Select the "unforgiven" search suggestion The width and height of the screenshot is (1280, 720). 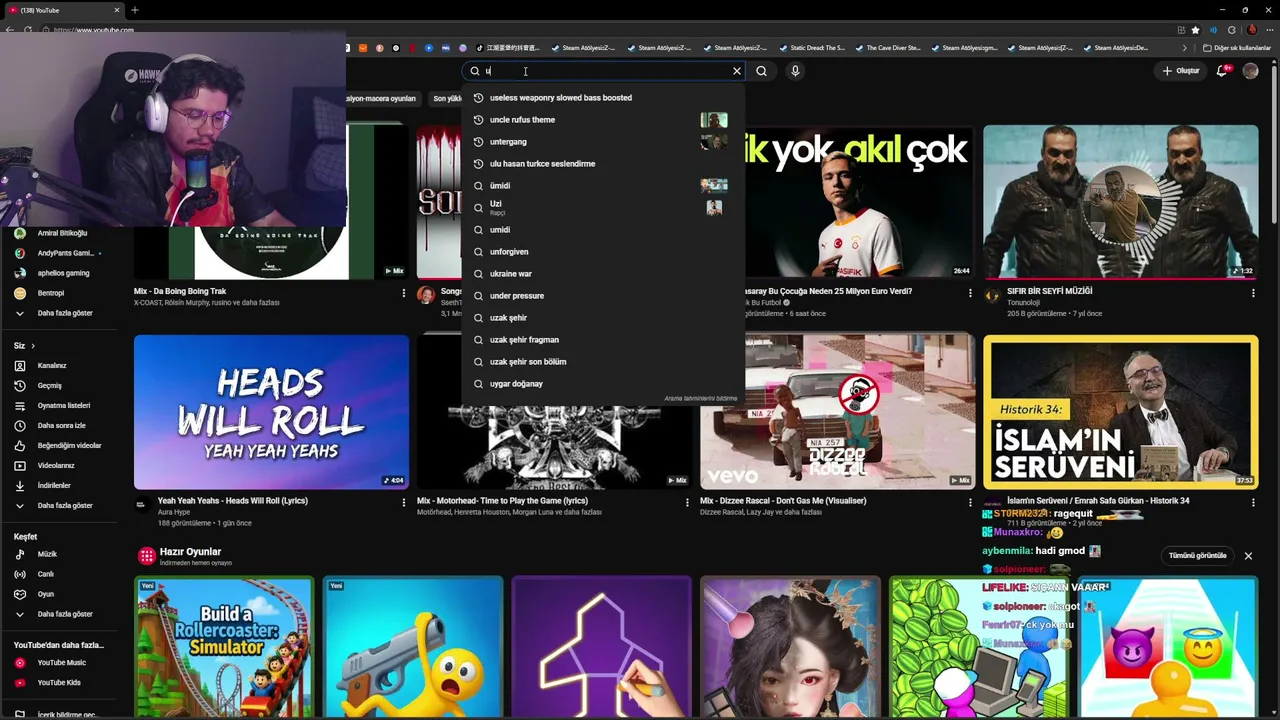point(603,252)
